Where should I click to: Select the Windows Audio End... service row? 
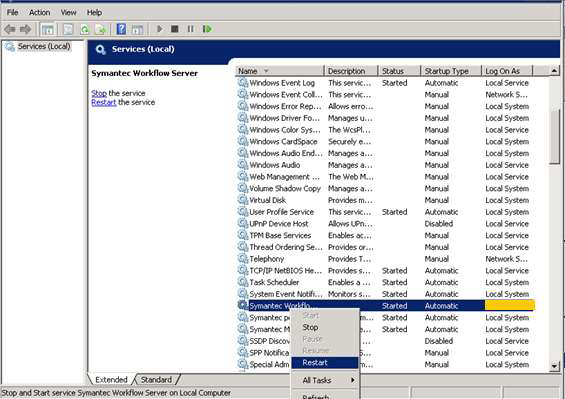pyautogui.click(x=386, y=154)
